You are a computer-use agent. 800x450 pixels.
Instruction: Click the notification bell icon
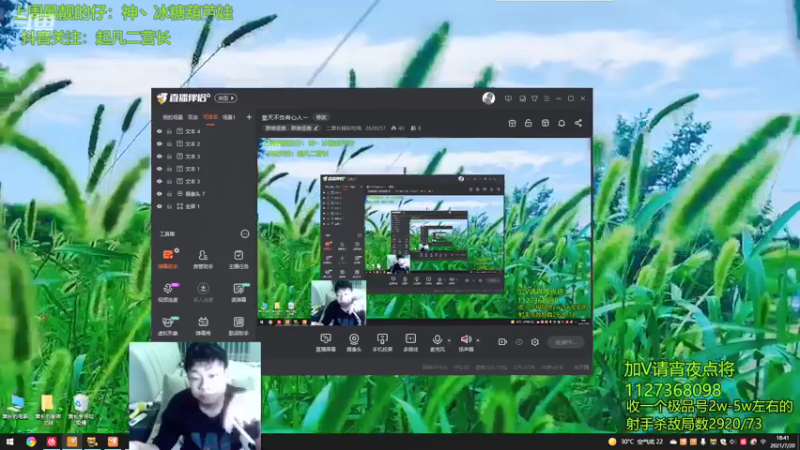click(561, 123)
